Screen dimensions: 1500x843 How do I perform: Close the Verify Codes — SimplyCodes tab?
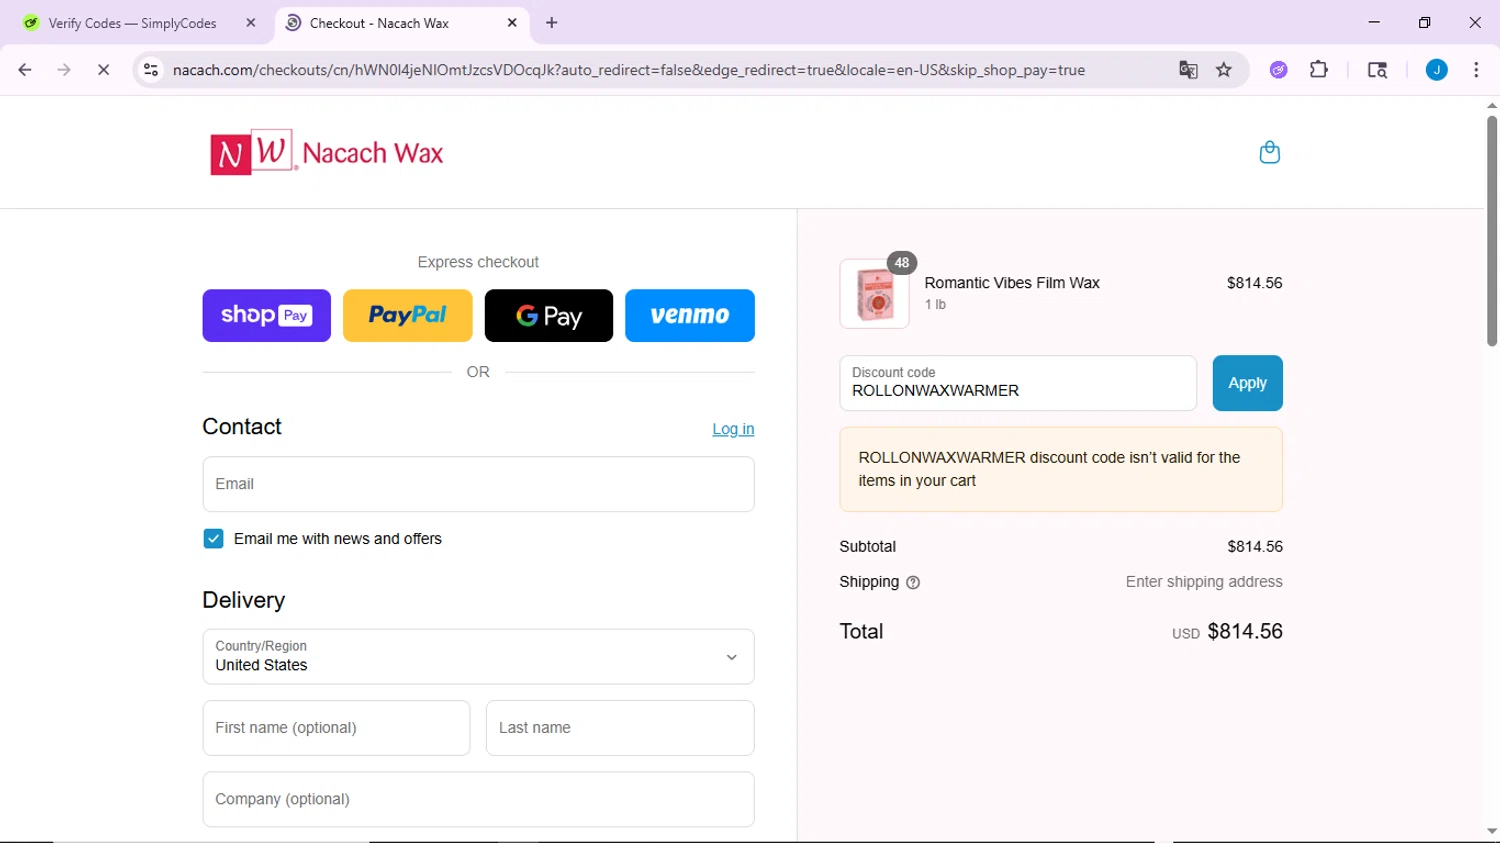(251, 23)
